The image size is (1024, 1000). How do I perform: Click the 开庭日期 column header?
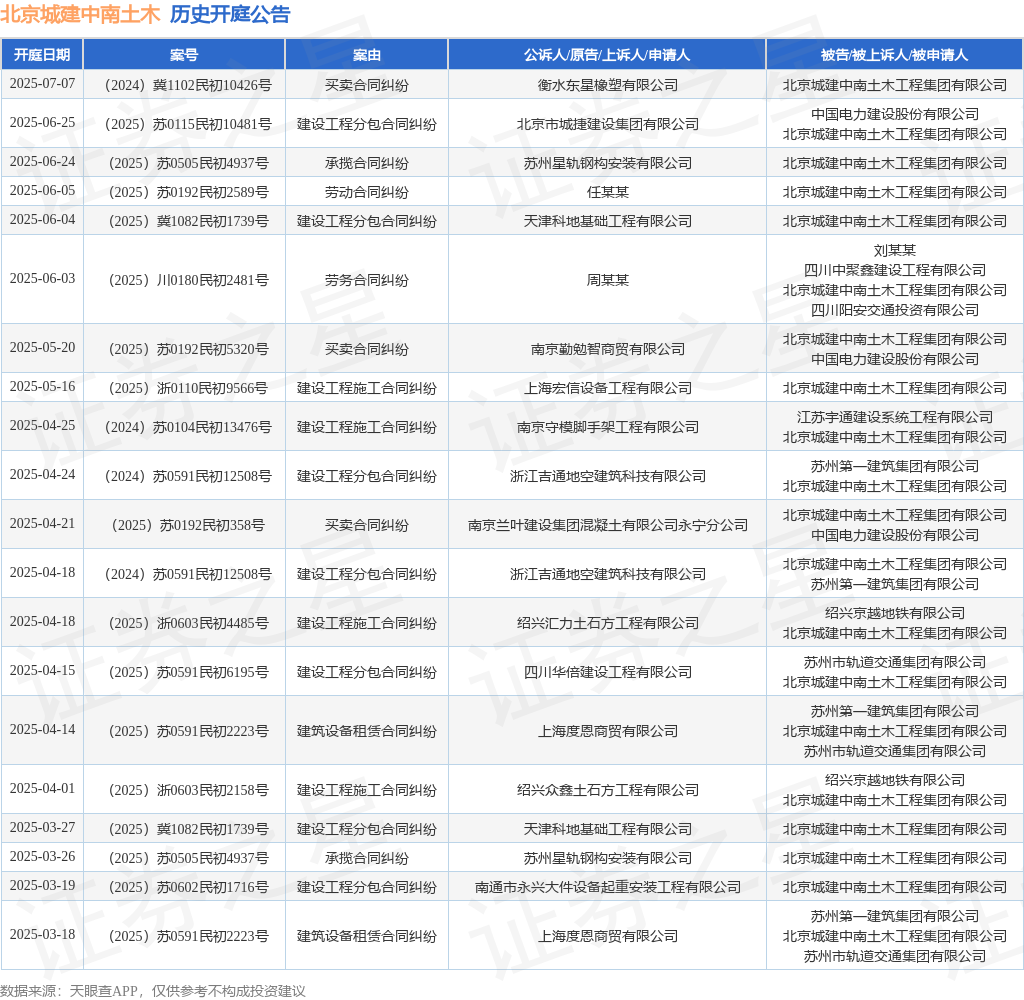point(42,55)
